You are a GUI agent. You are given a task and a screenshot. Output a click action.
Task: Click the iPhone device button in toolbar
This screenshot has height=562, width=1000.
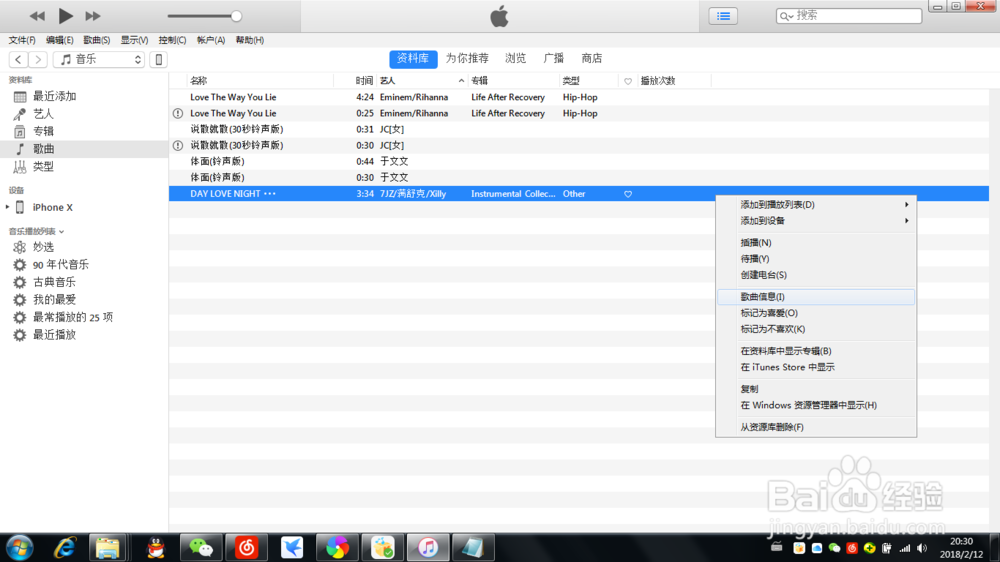point(159,59)
